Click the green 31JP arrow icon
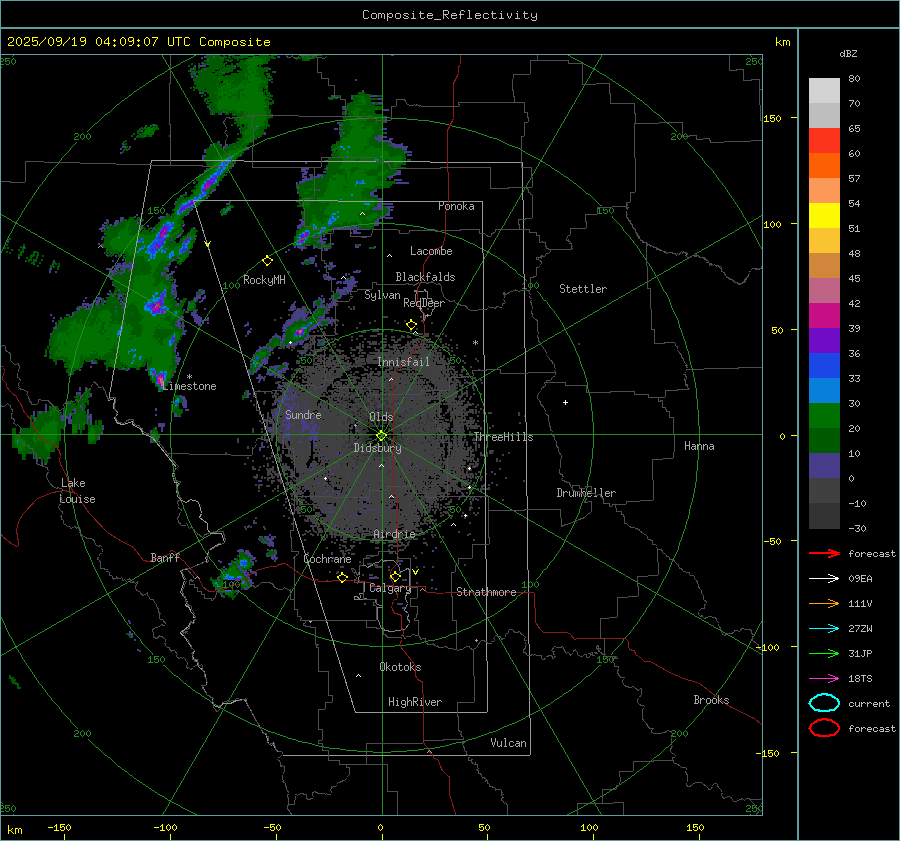The image size is (900, 841). [823, 653]
